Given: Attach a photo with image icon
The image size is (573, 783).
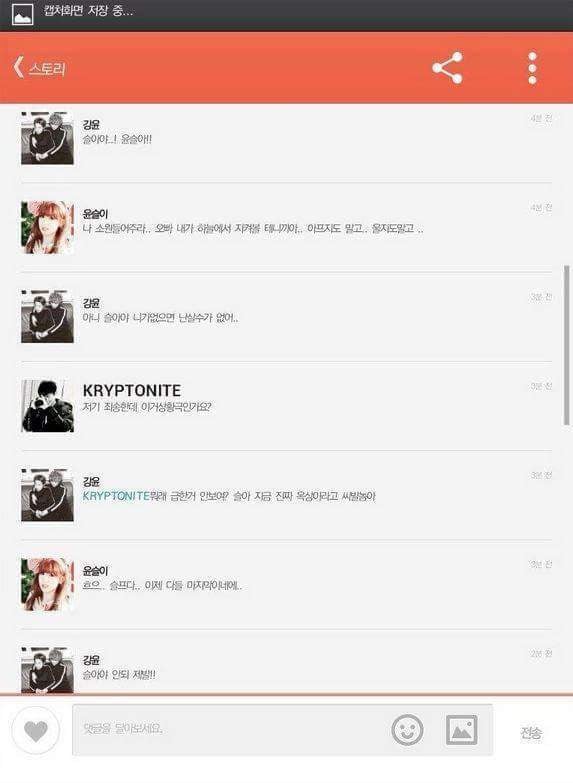Looking at the screenshot, I should pos(461,730).
